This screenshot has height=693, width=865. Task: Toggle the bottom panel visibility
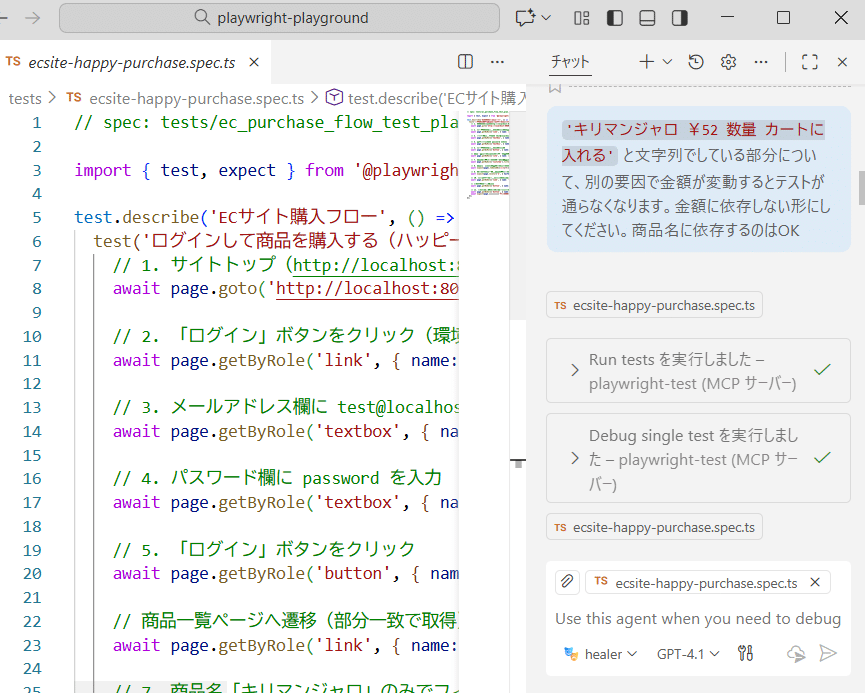pyautogui.click(x=647, y=18)
